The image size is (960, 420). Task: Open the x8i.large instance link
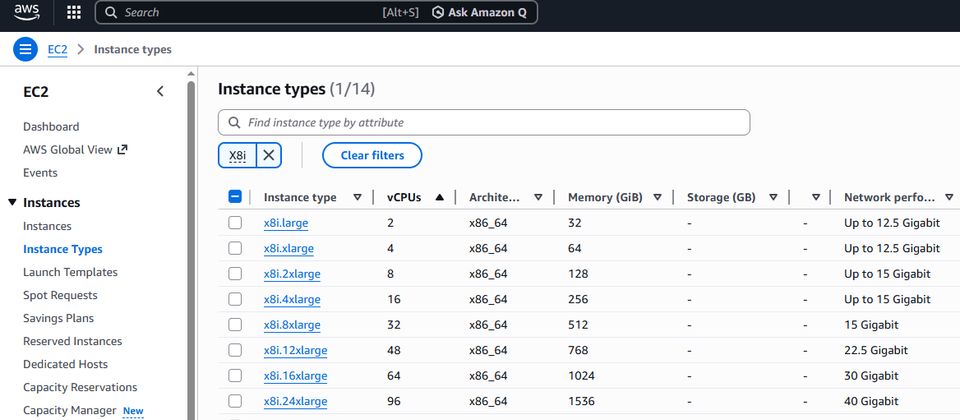click(x=286, y=223)
